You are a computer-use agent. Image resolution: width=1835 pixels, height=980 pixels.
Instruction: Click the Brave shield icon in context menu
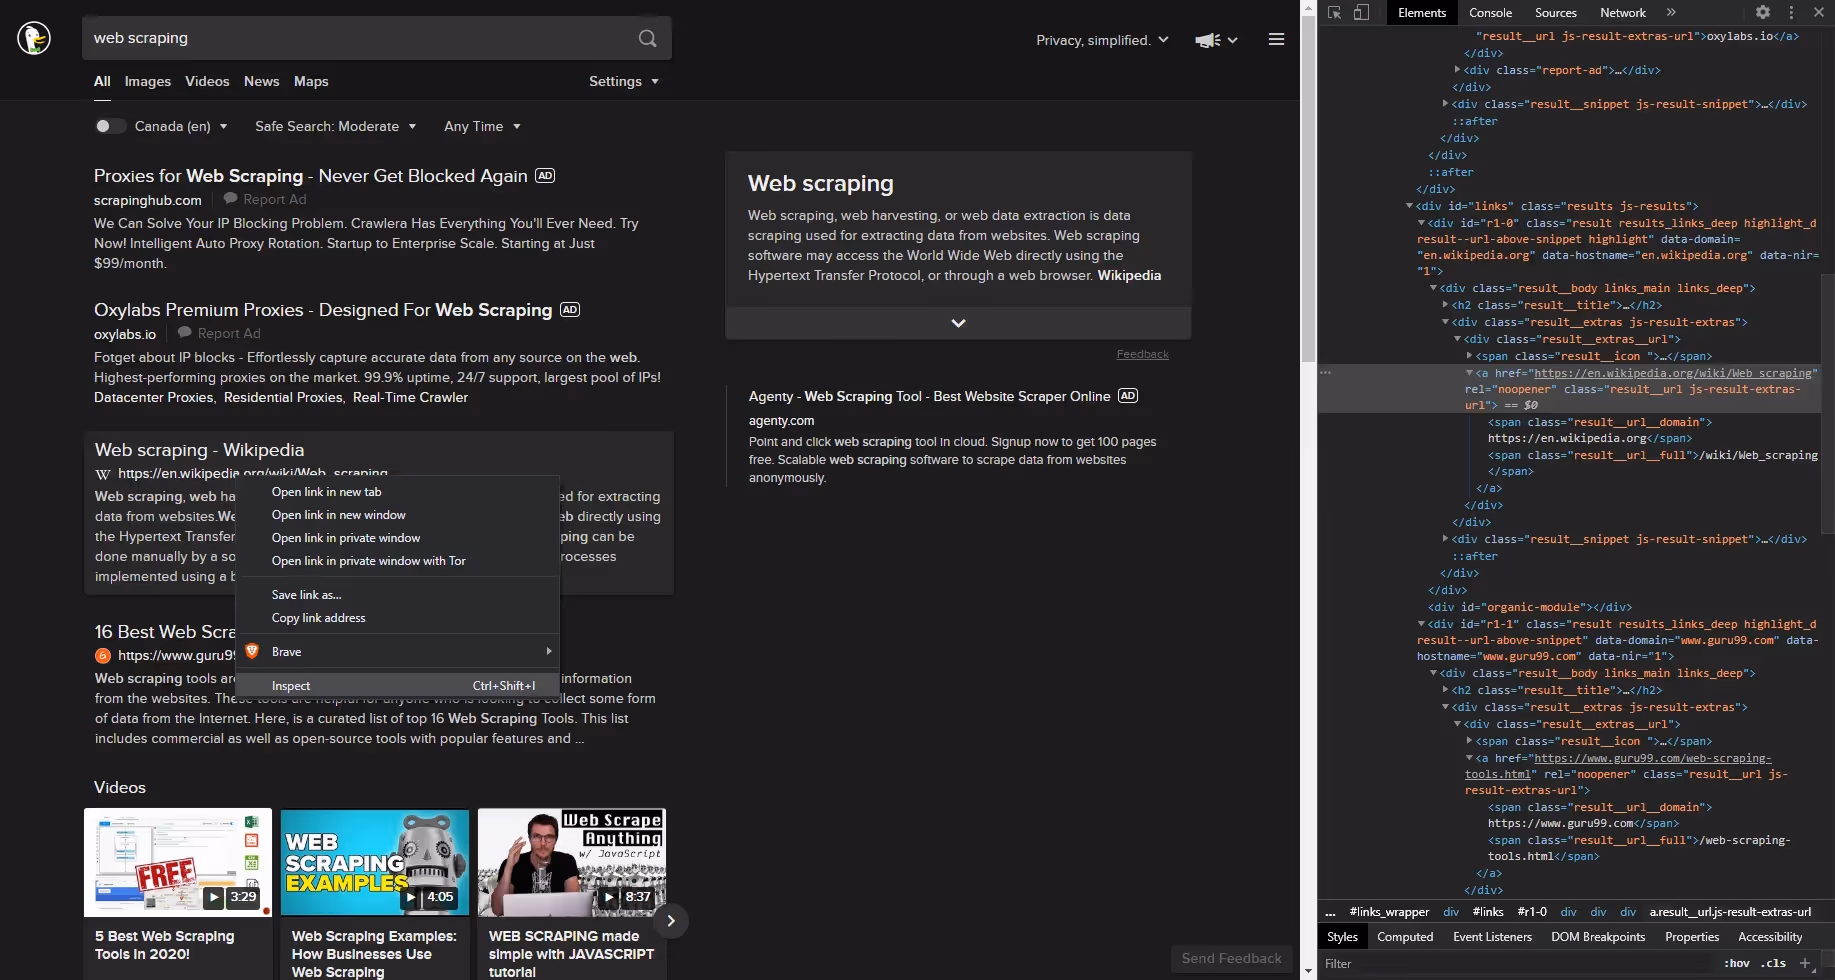click(252, 651)
